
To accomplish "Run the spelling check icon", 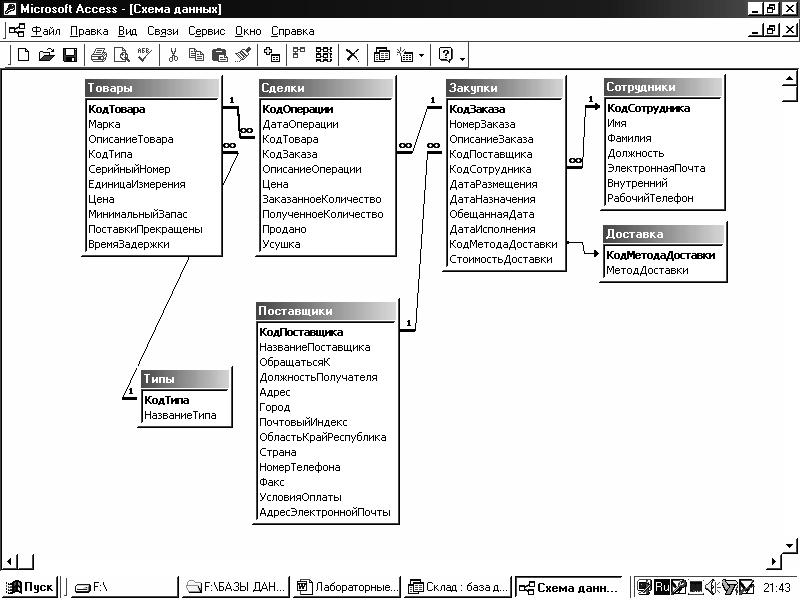I will [x=144, y=55].
